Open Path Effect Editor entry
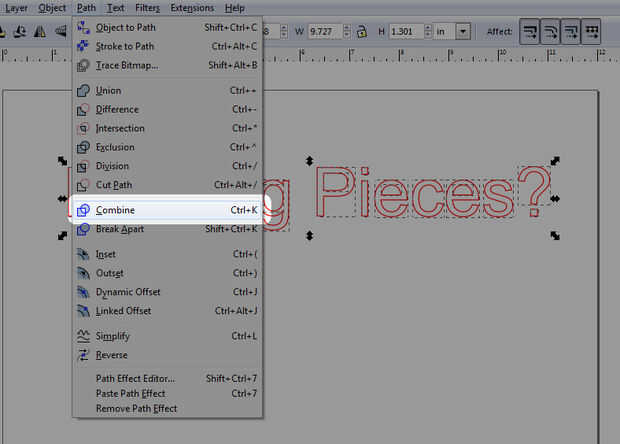Screen dimensions: 620x444 point(167,378)
